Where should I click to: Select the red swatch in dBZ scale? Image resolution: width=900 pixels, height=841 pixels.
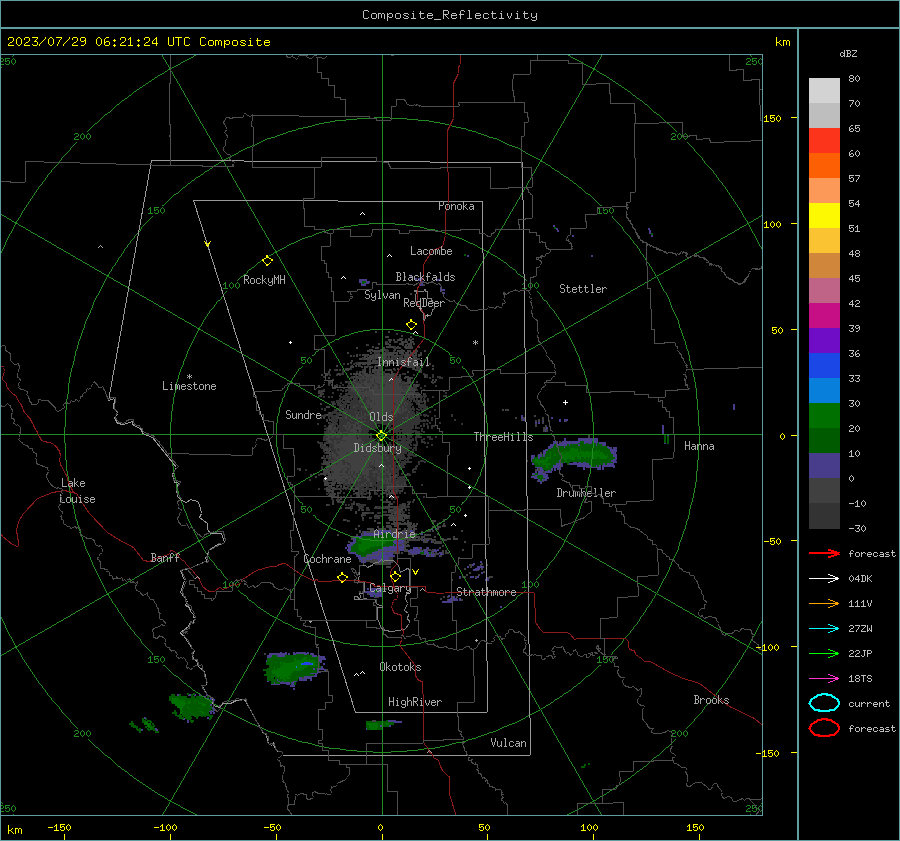824,140
